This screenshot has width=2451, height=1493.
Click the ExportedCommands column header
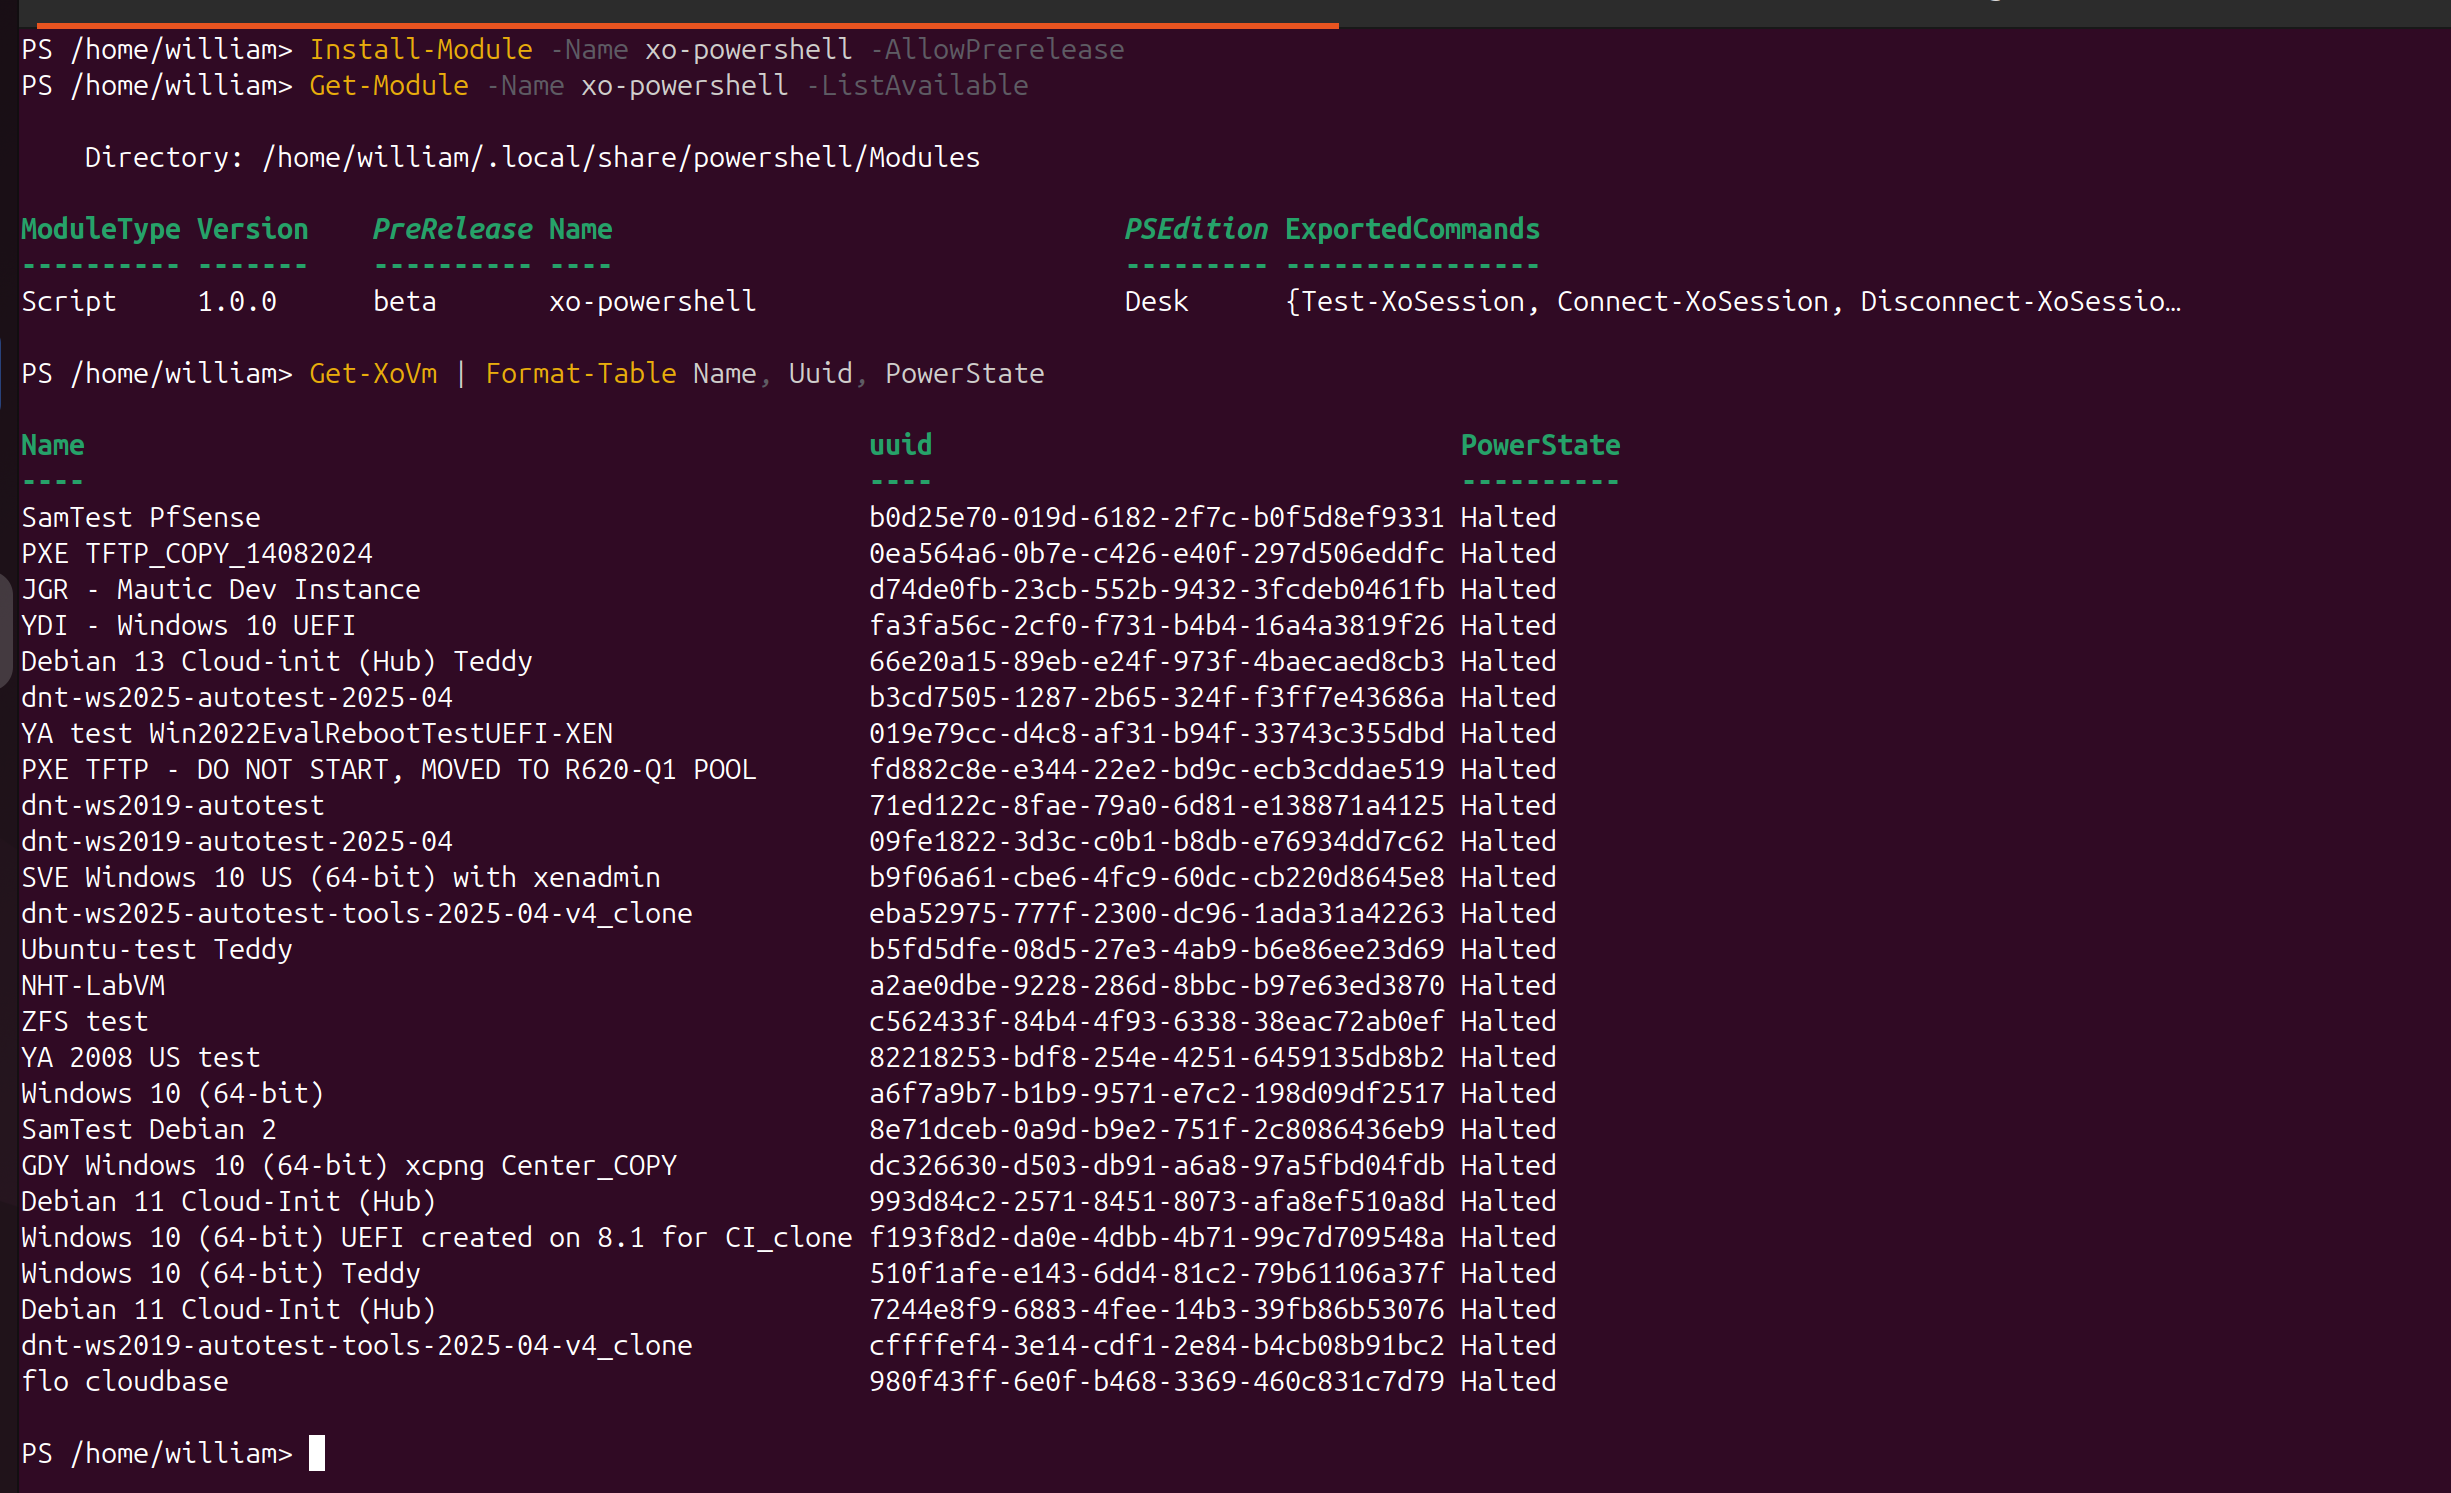(x=1411, y=229)
